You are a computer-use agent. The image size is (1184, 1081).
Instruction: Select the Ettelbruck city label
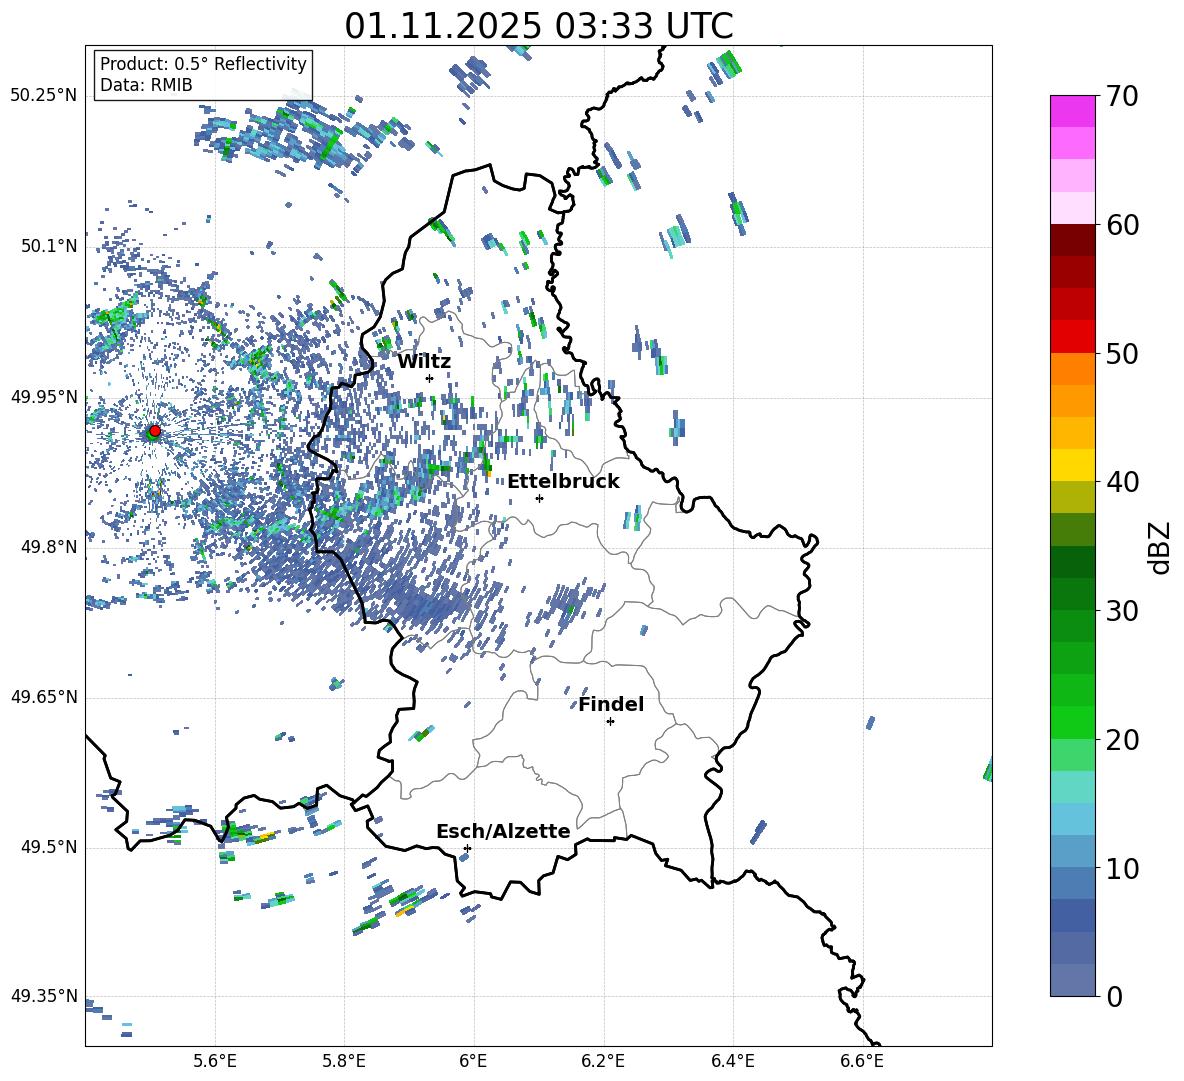pyautogui.click(x=563, y=481)
